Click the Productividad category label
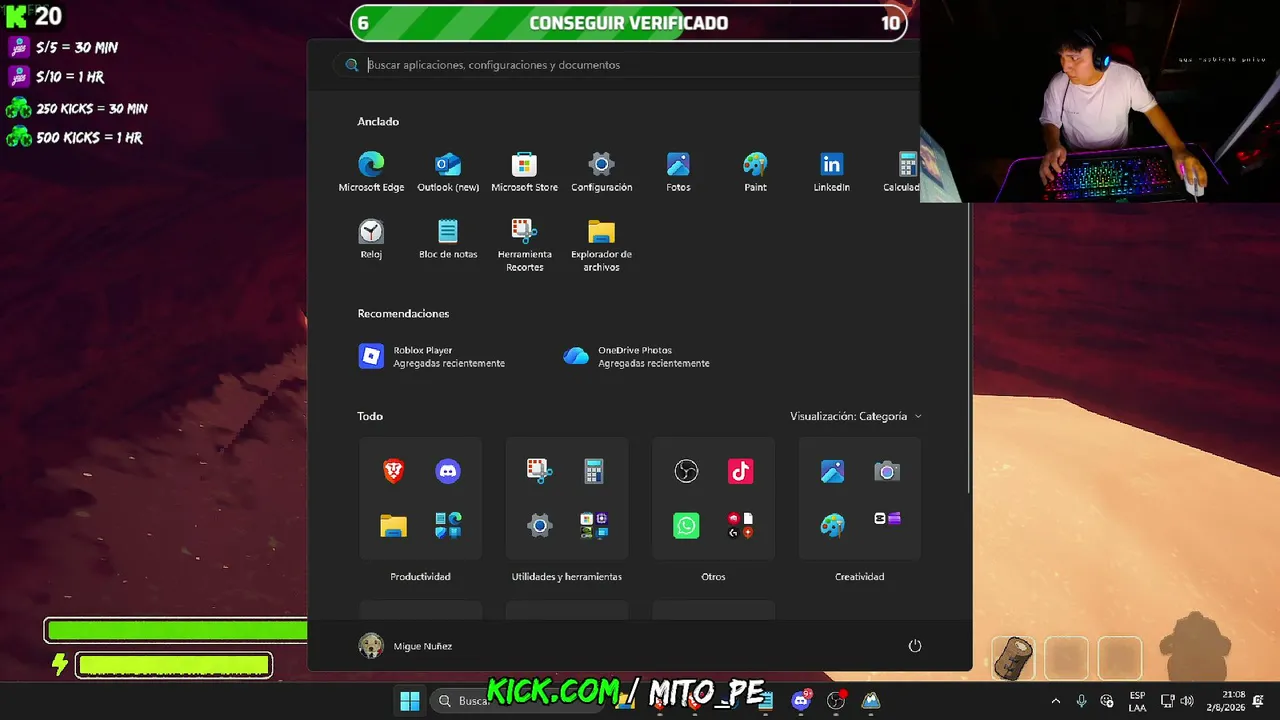Screen dimensions: 1280x720 (x=420, y=577)
